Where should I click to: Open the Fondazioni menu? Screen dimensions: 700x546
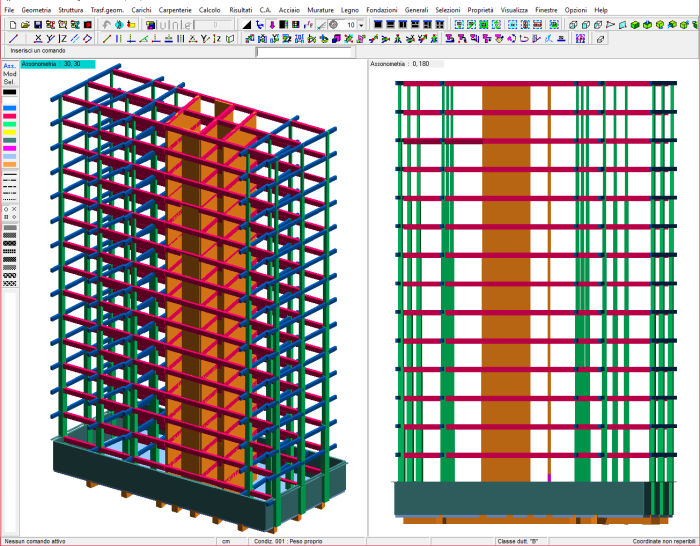pos(382,9)
